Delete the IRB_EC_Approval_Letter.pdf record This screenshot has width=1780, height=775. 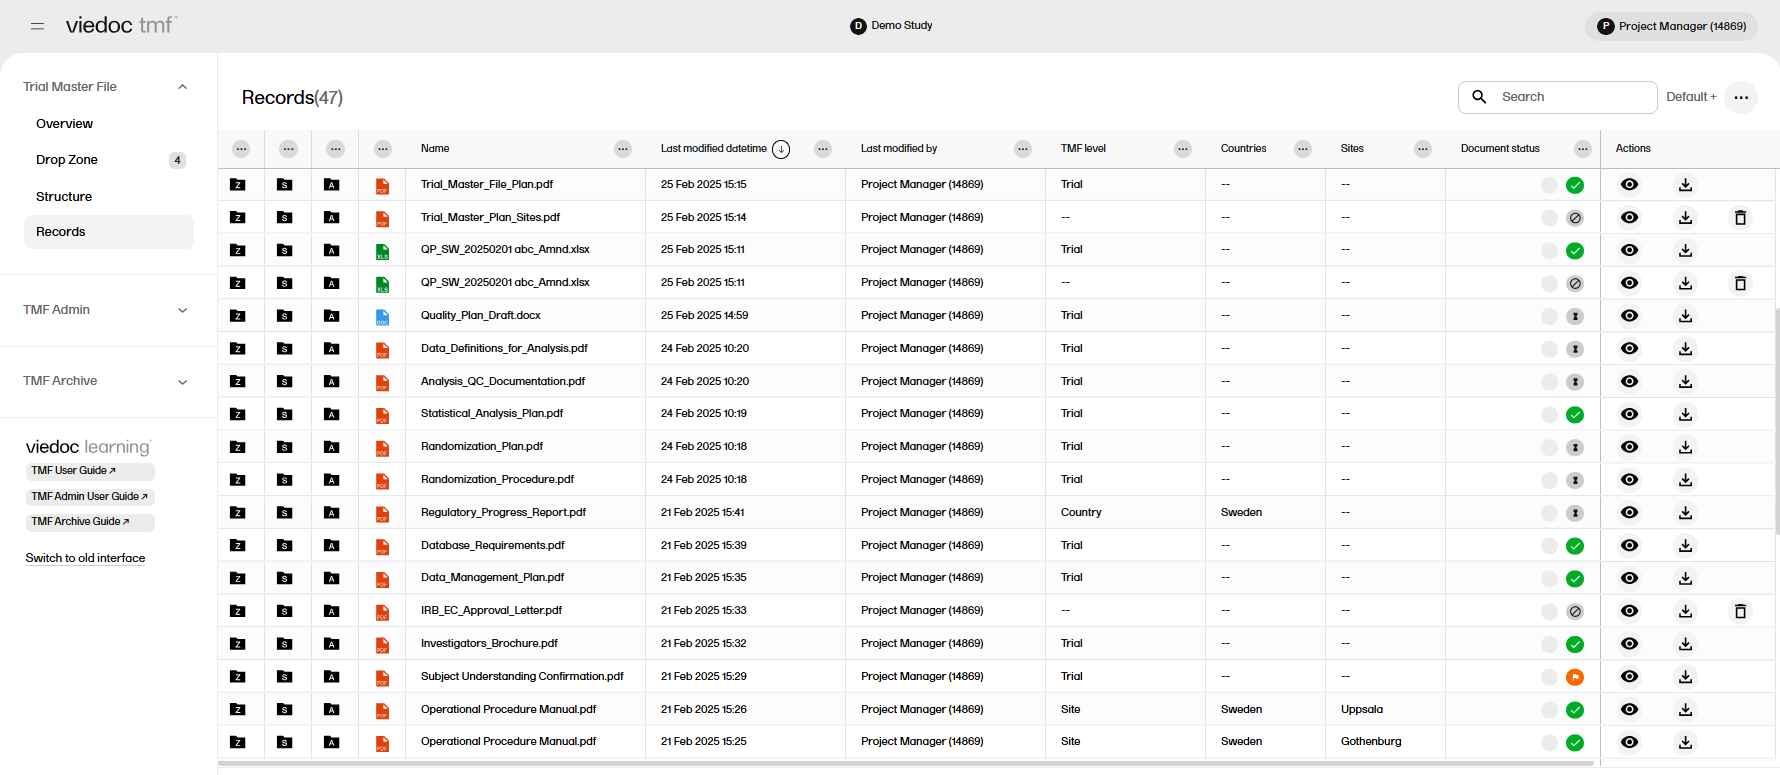pyautogui.click(x=1740, y=611)
